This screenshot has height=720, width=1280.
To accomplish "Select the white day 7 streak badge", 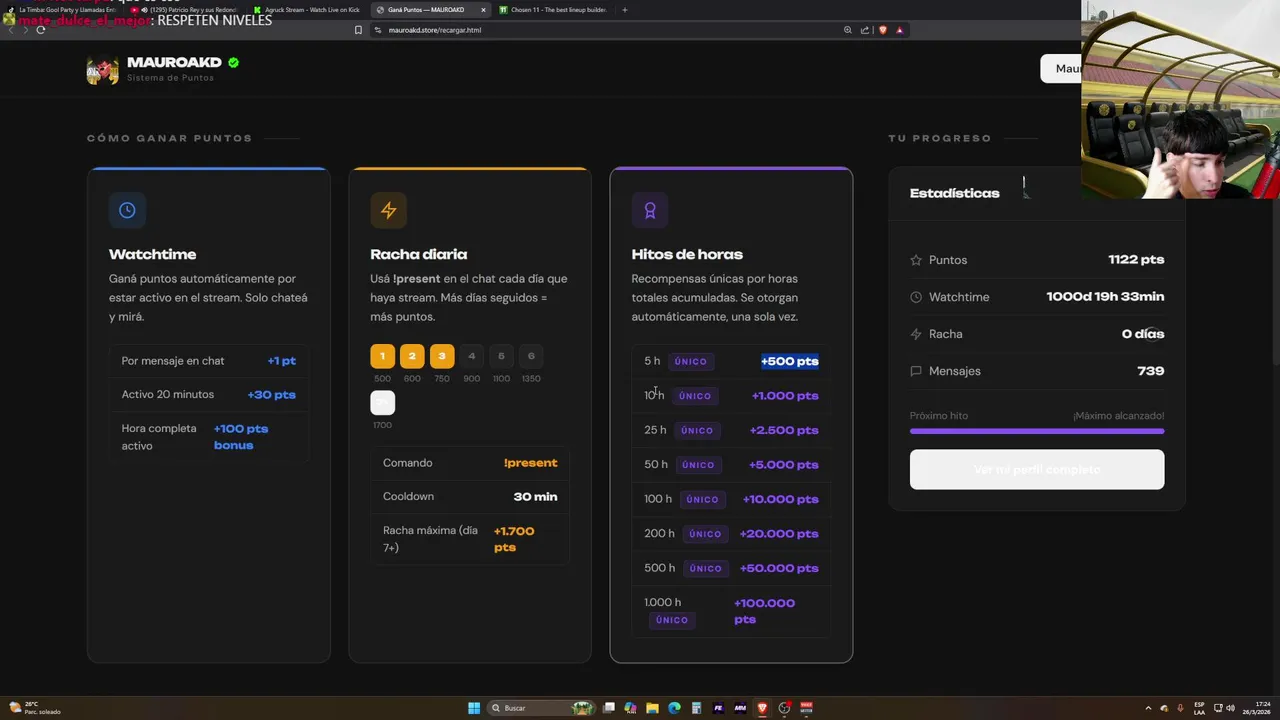I will click(382, 403).
